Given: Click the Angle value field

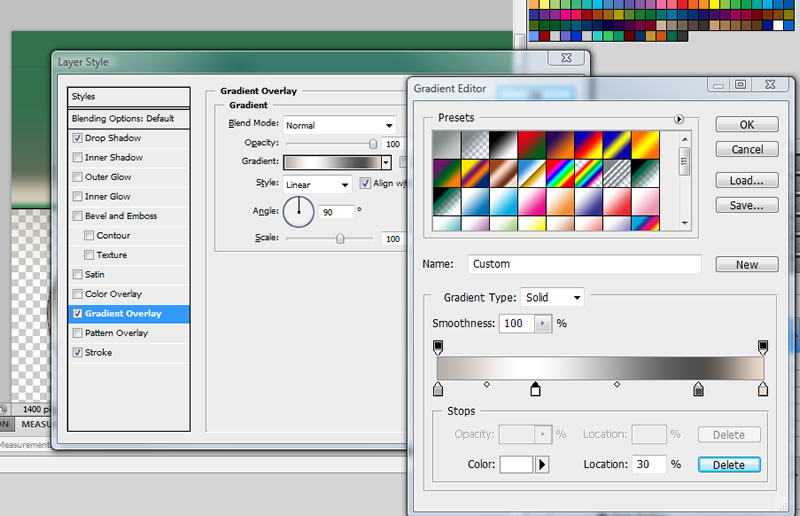Looking at the screenshot, I should (x=336, y=212).
